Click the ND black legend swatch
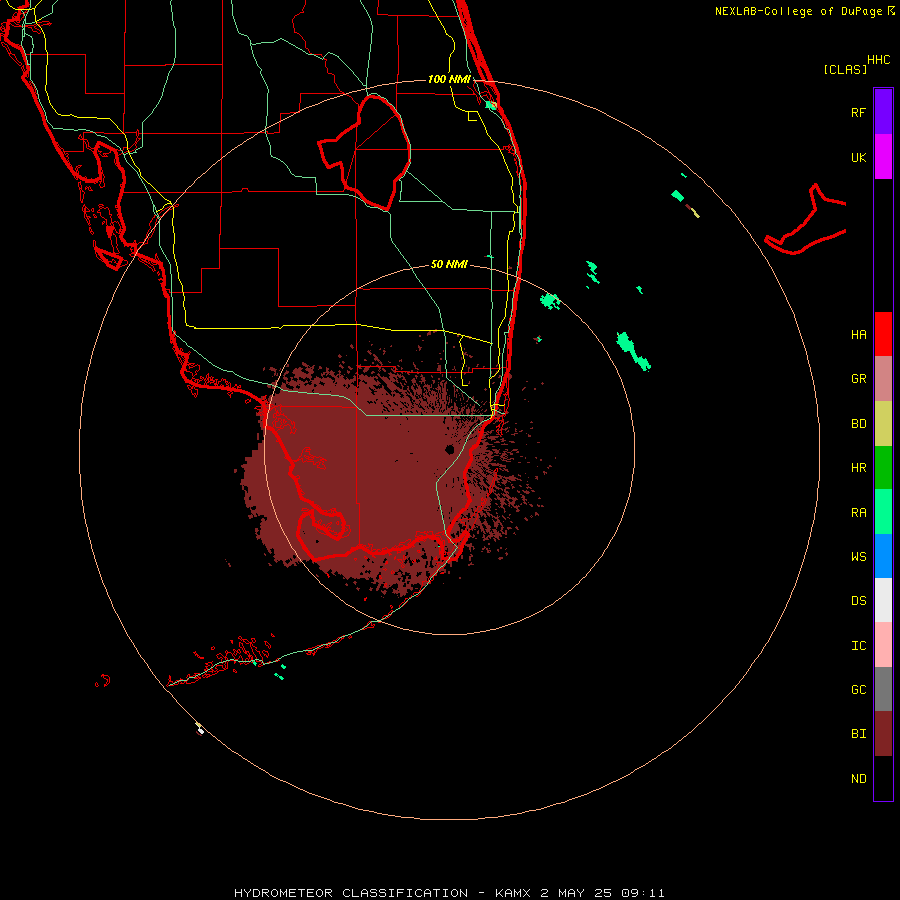 pos(883,778)
